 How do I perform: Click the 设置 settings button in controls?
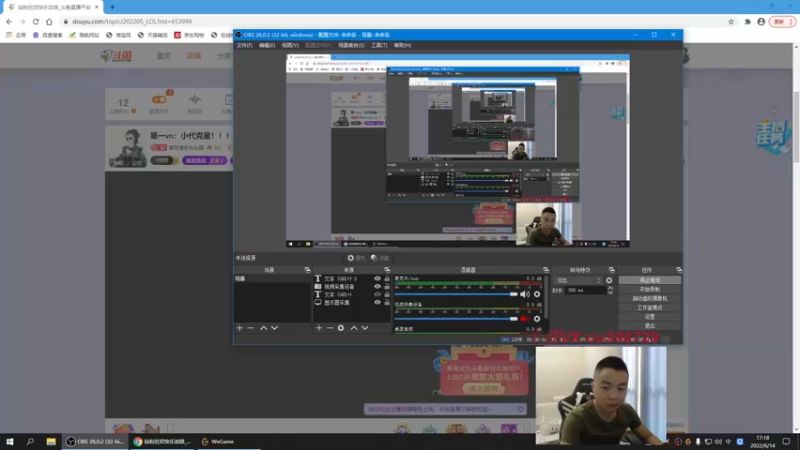pyautogui.click(x=649, y=317)
